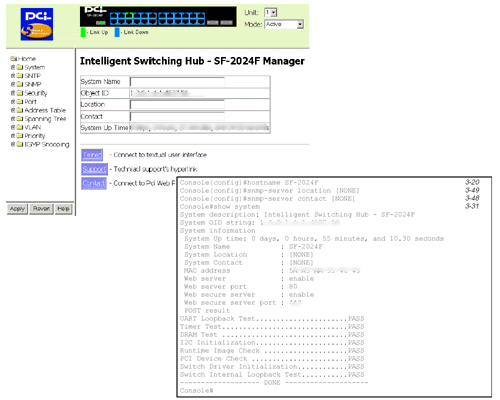Image resolution: width=500 pixels, height=400 pixels.
Task: Click the SNMP folder icon
Action: point(20,84)
